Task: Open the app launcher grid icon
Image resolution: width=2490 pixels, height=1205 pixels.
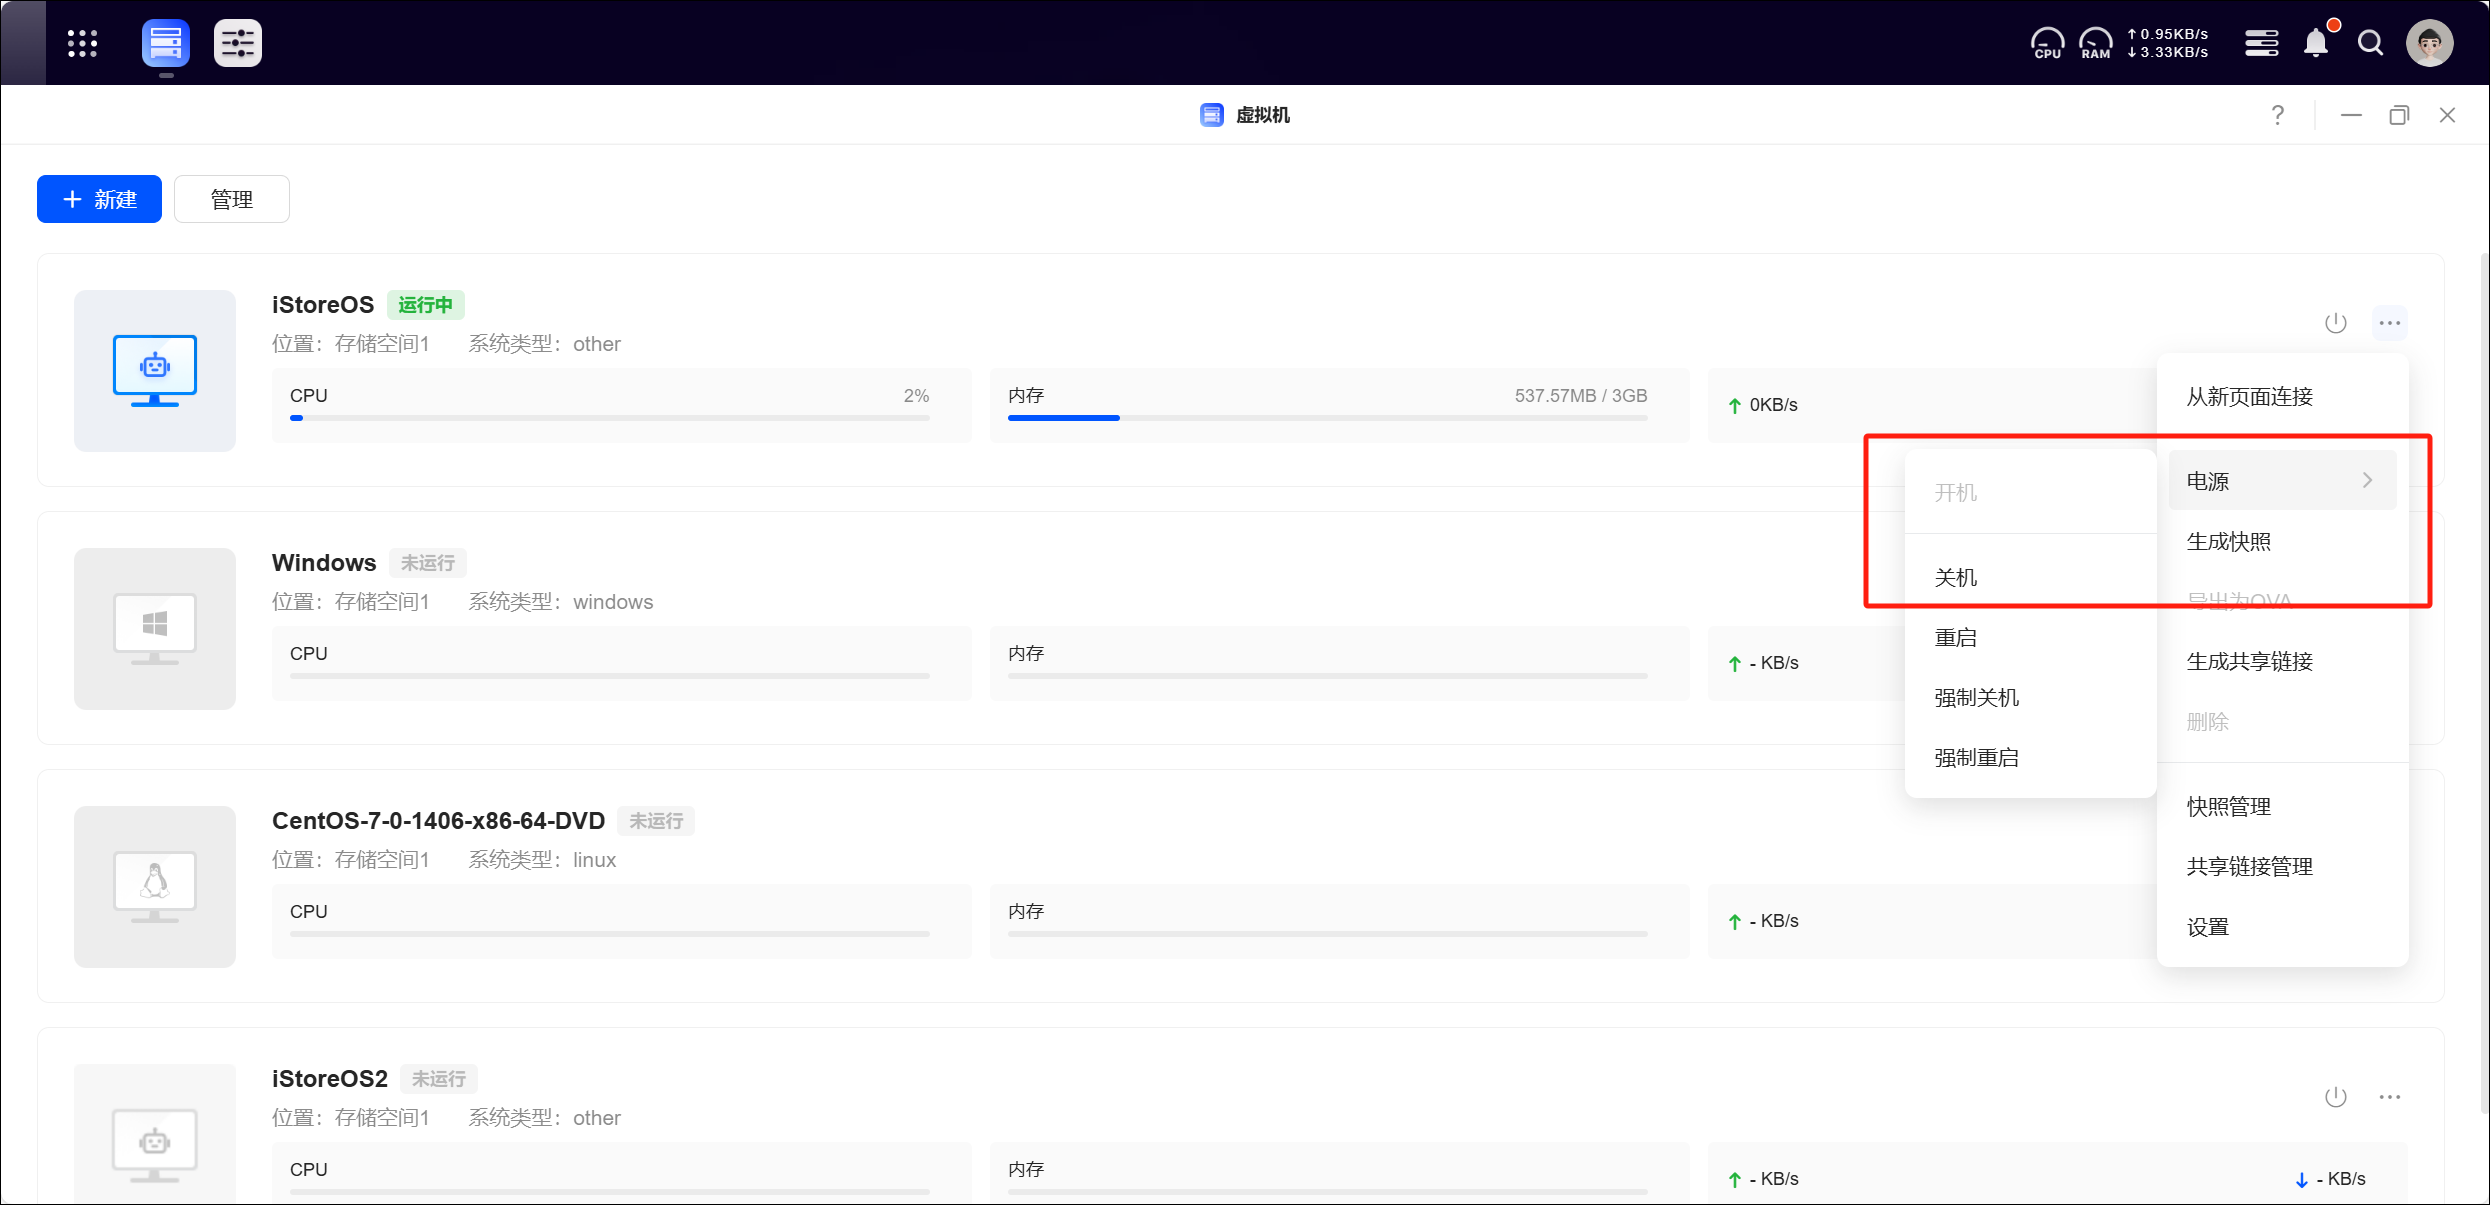Action: pos(82,43)
